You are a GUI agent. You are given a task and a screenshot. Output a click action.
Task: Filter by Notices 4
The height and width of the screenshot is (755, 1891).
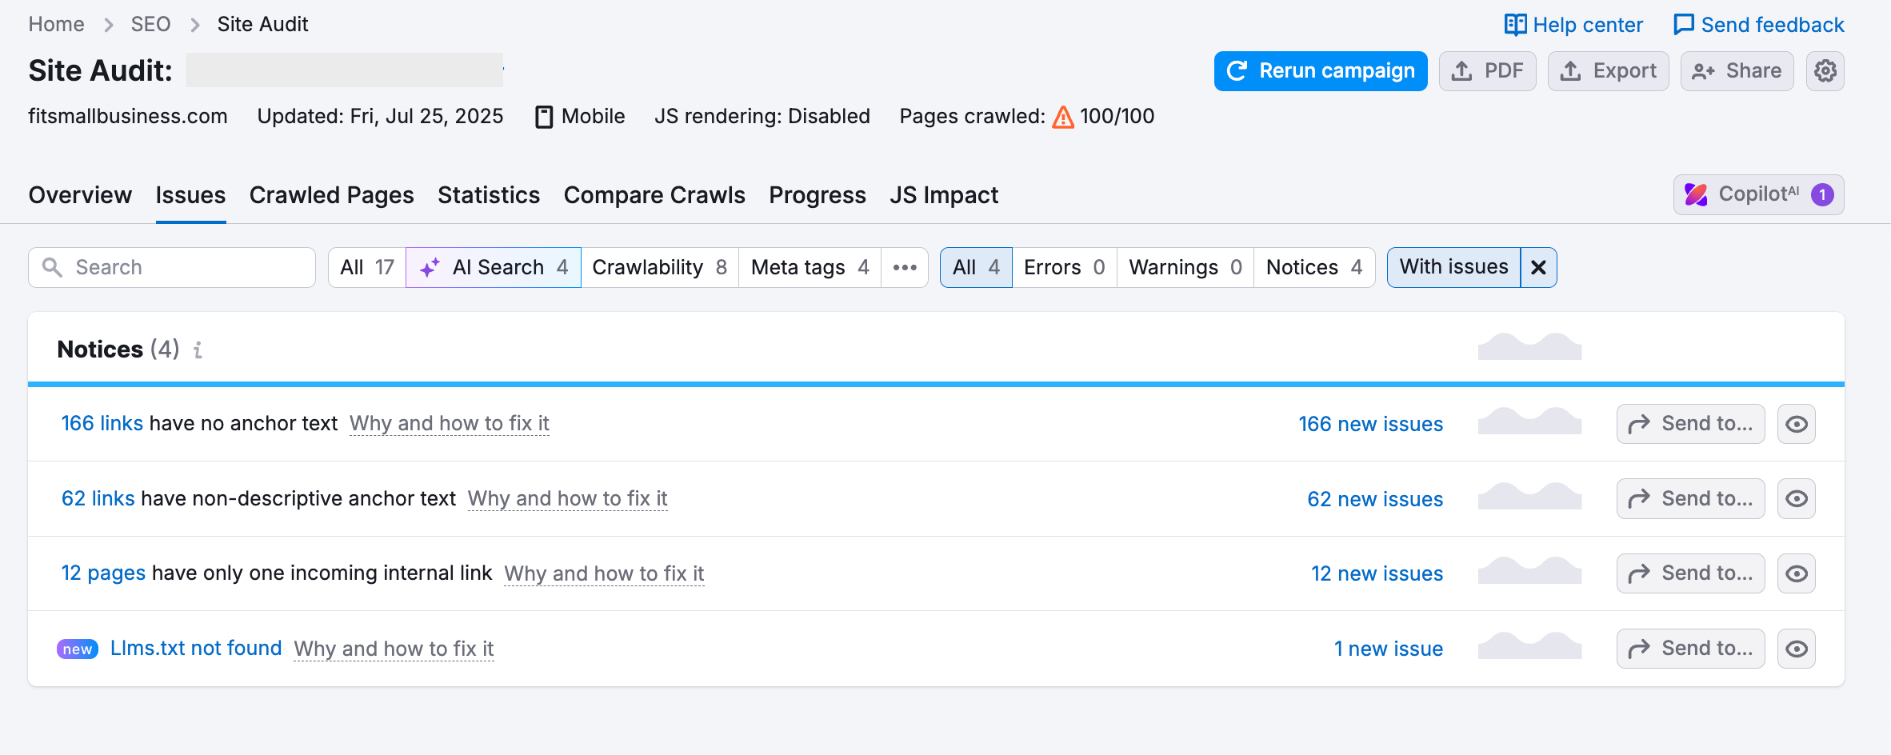click(1314, 267)
